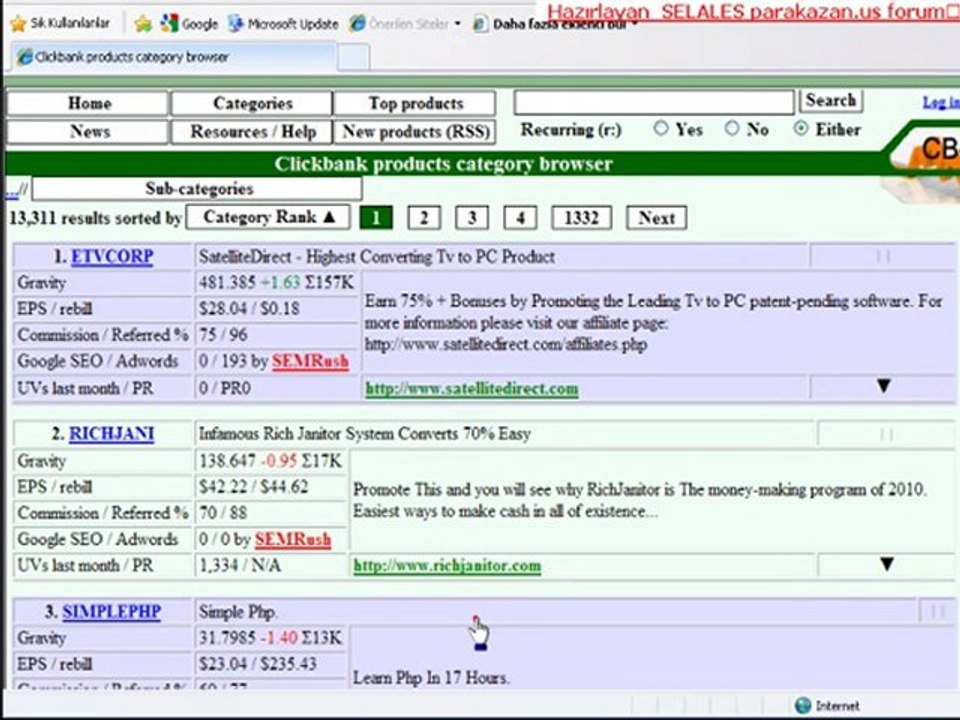Go to results page 3
The width and height of the screenshot is (960, 720).
pyautogui.click(x=472, y=218)
